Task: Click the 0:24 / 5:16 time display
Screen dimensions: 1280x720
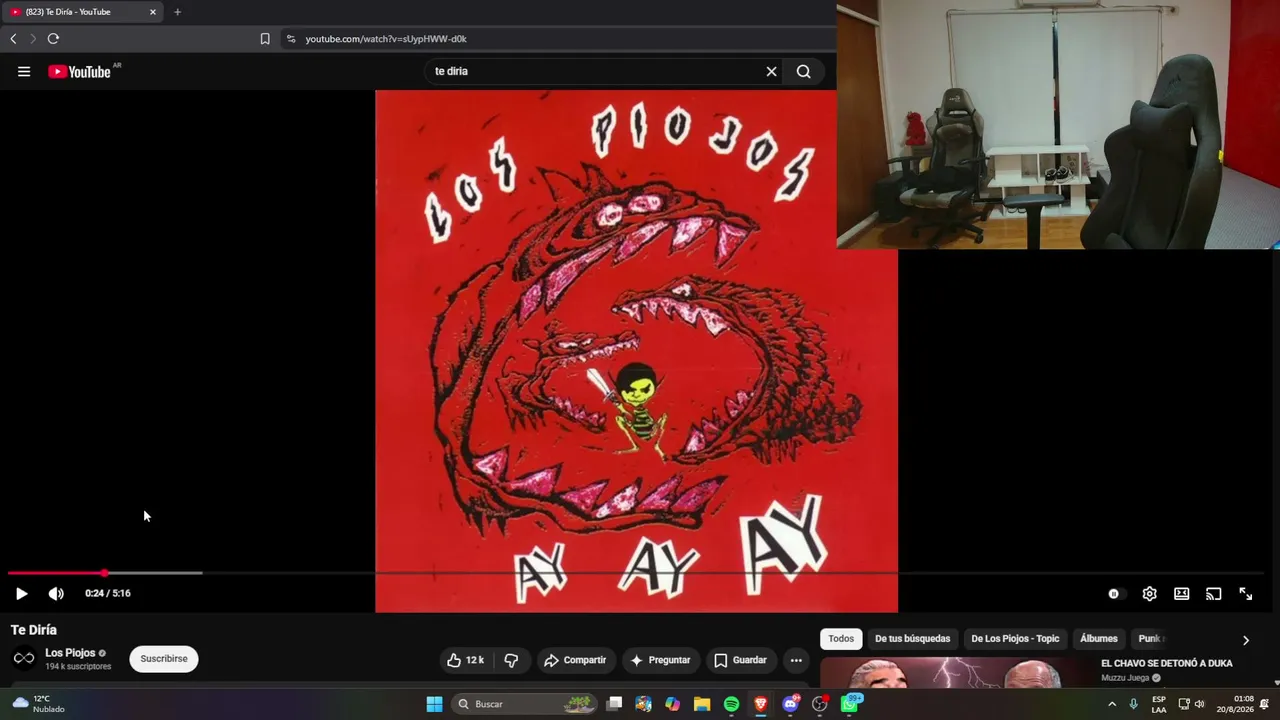Action: [108, 593]
